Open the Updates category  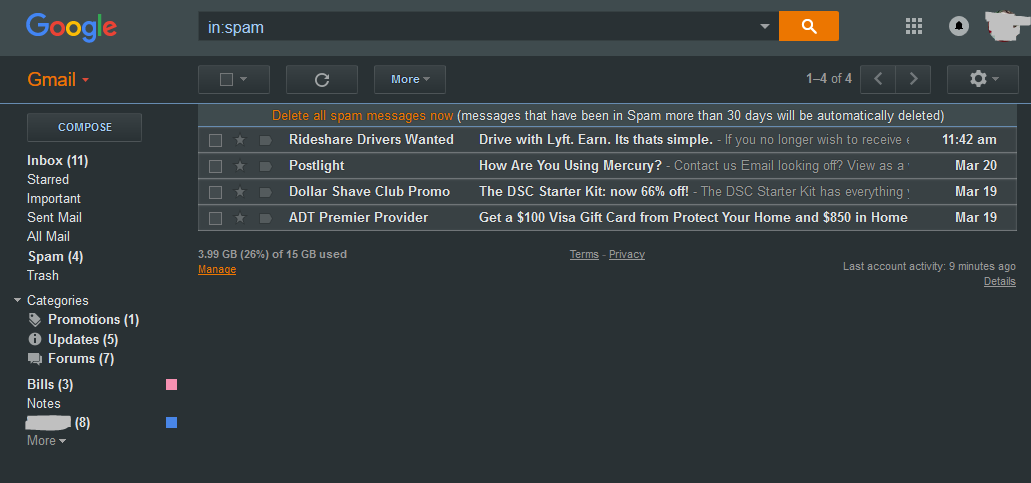pyautogui.click(x=83, y=340)
